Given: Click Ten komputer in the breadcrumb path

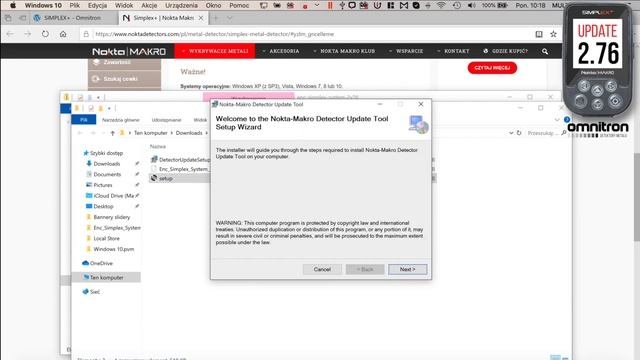Looking at the screenshot, I should [151, 133].
